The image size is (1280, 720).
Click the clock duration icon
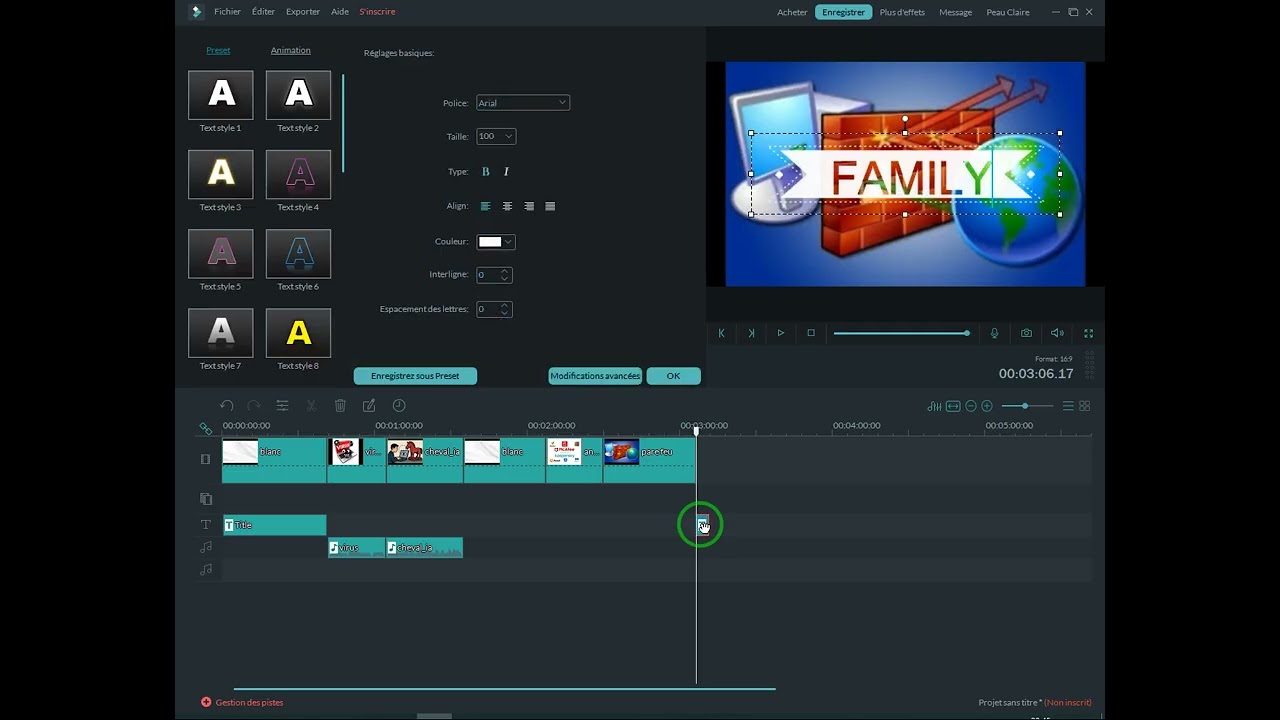399,406
